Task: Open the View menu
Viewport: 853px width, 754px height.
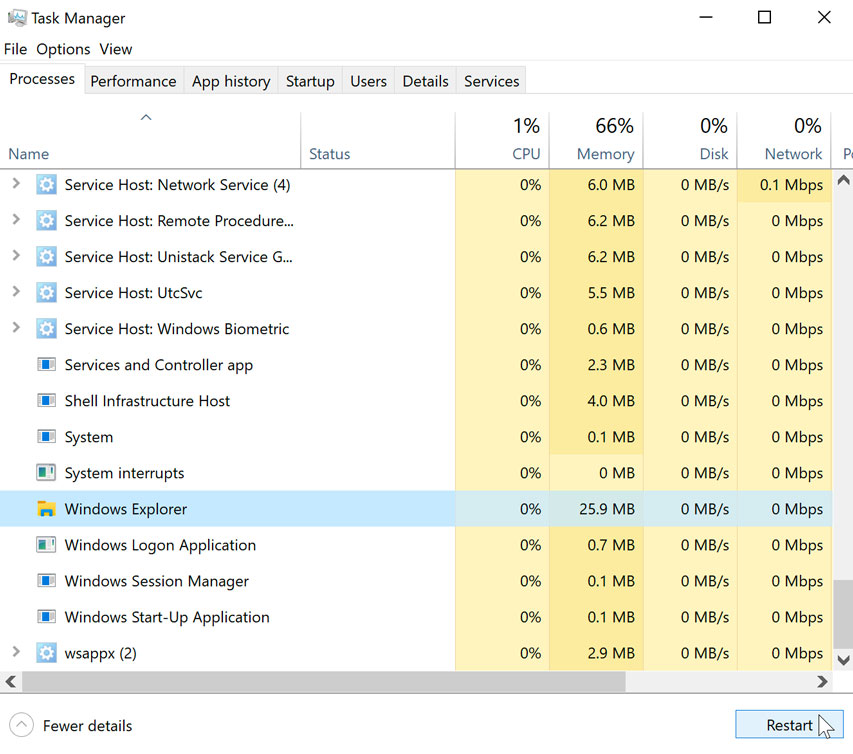Action: (x=115, y=48)
